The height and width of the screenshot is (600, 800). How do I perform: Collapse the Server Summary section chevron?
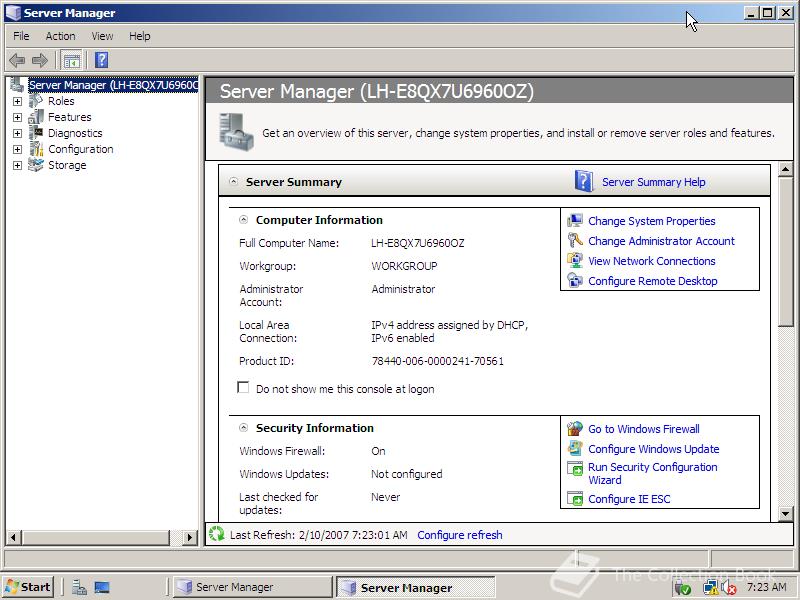point(234,181)
